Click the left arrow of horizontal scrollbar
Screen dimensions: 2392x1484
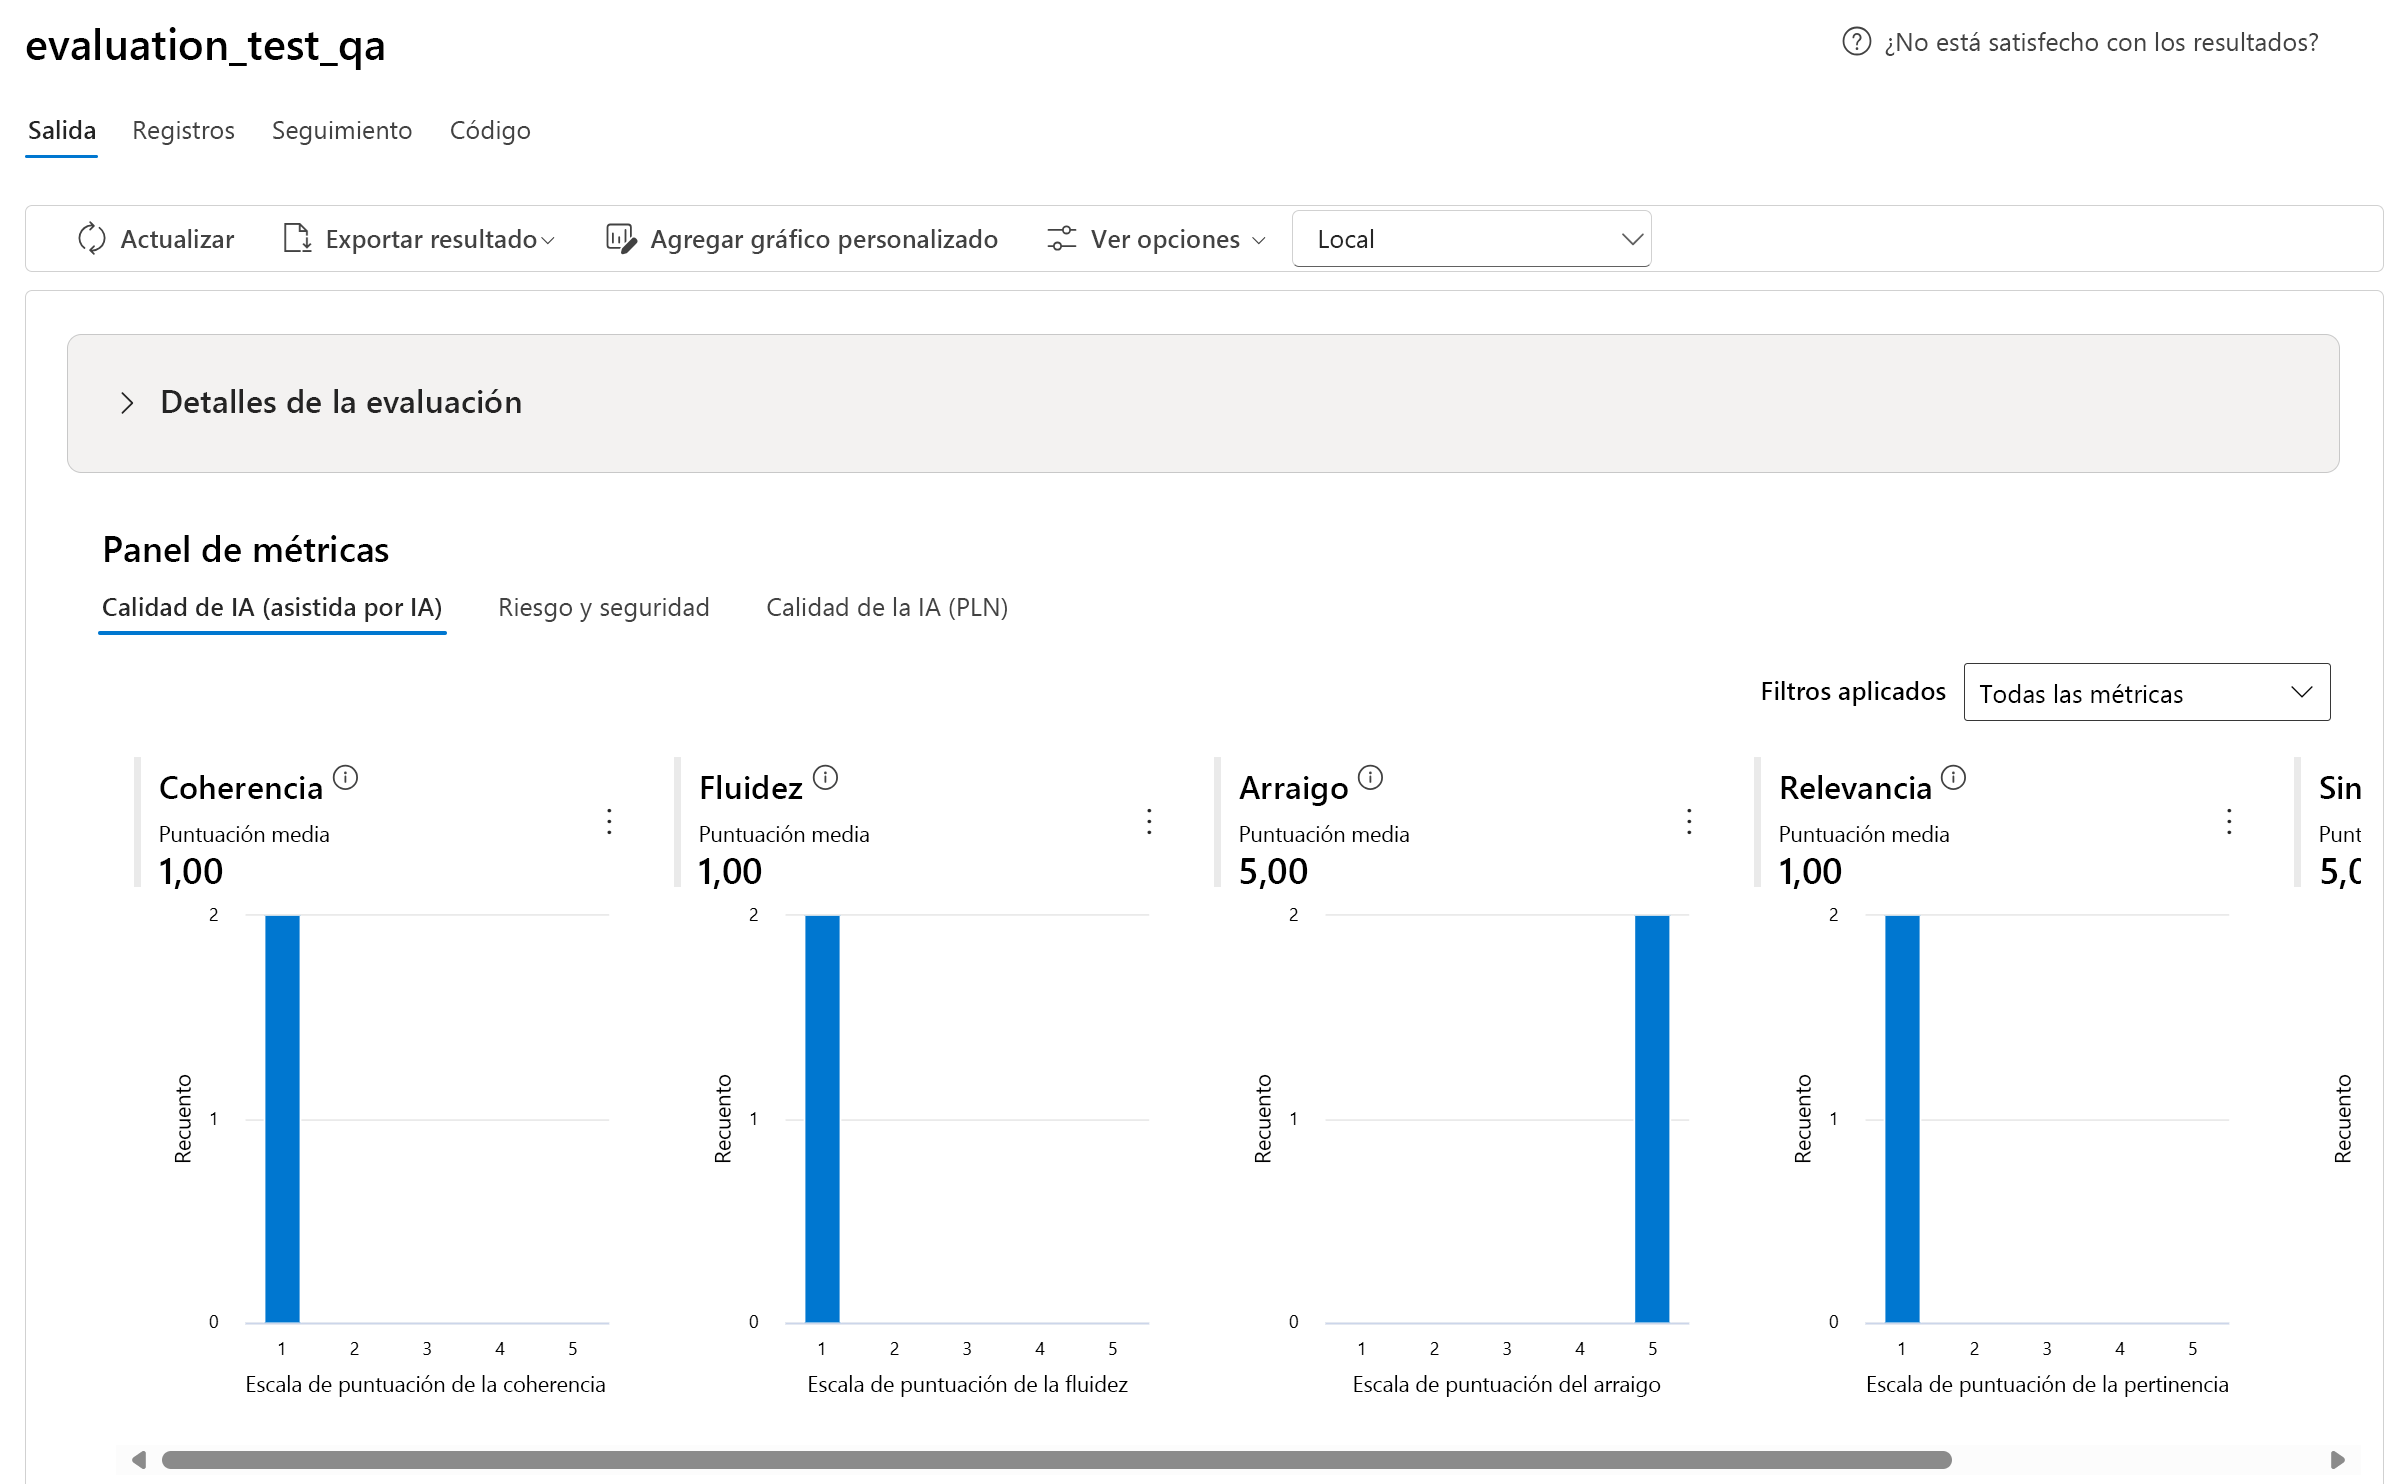(139, 1460)
